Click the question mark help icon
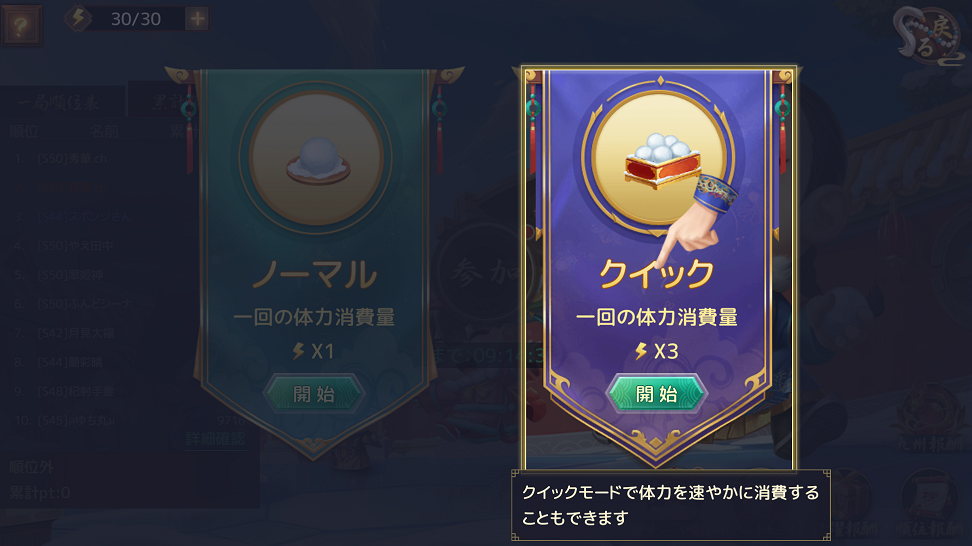 click(21, 25)
